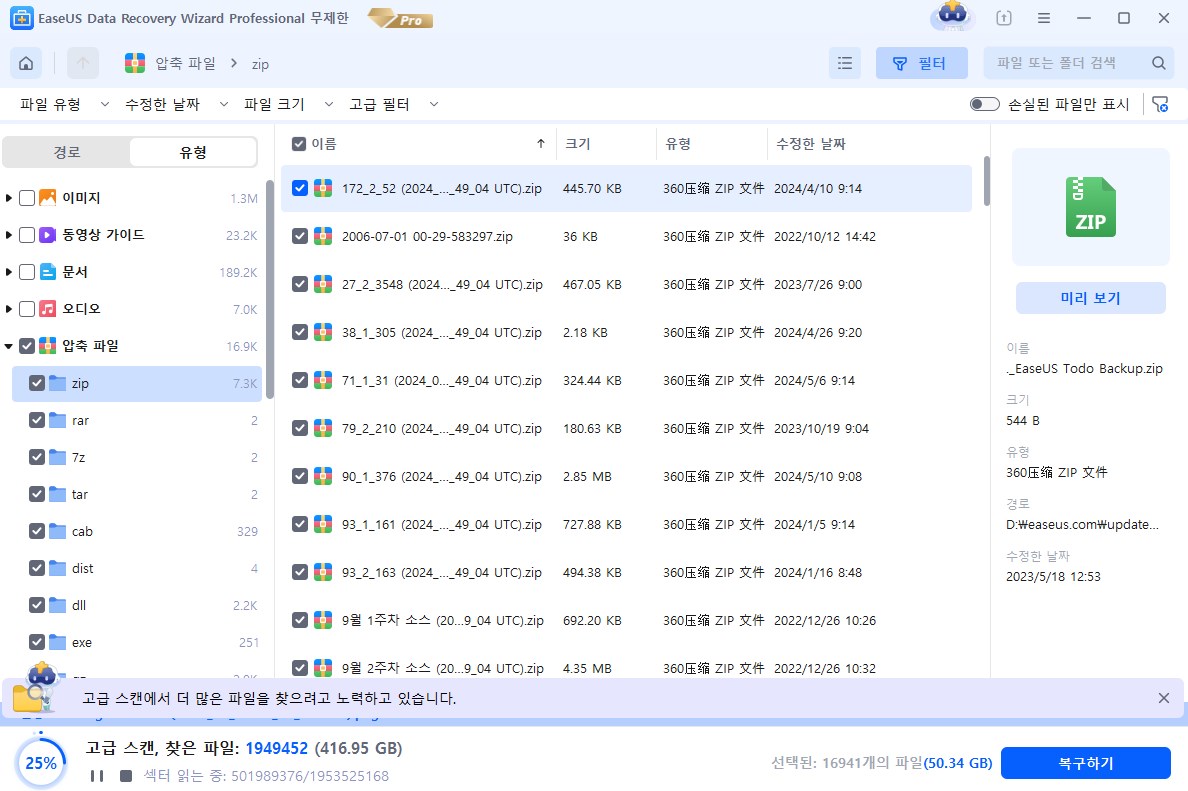
Task: Click the scan helper robot icon in banner
Action: pos(38,688)
